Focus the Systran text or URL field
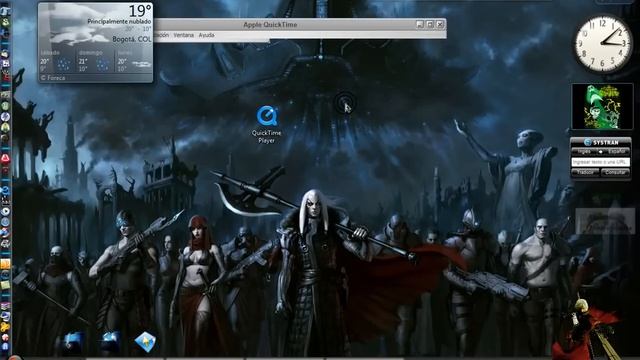Viewport: 640px width, 360px height. [x=600, y=162]
